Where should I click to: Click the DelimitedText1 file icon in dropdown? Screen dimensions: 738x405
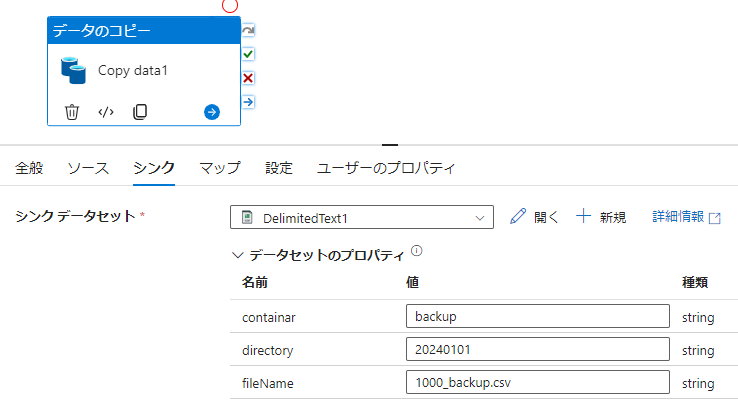click(247, 218)
